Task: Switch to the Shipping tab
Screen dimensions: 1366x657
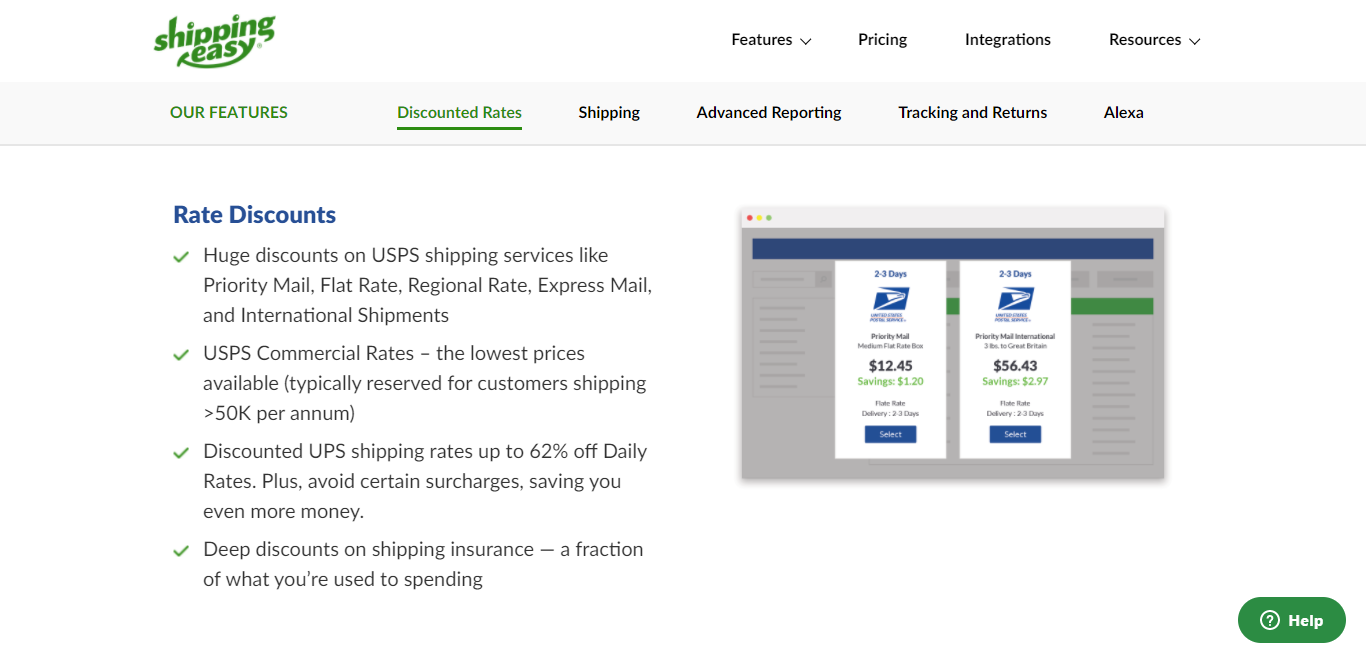Action: click(609, 113)
